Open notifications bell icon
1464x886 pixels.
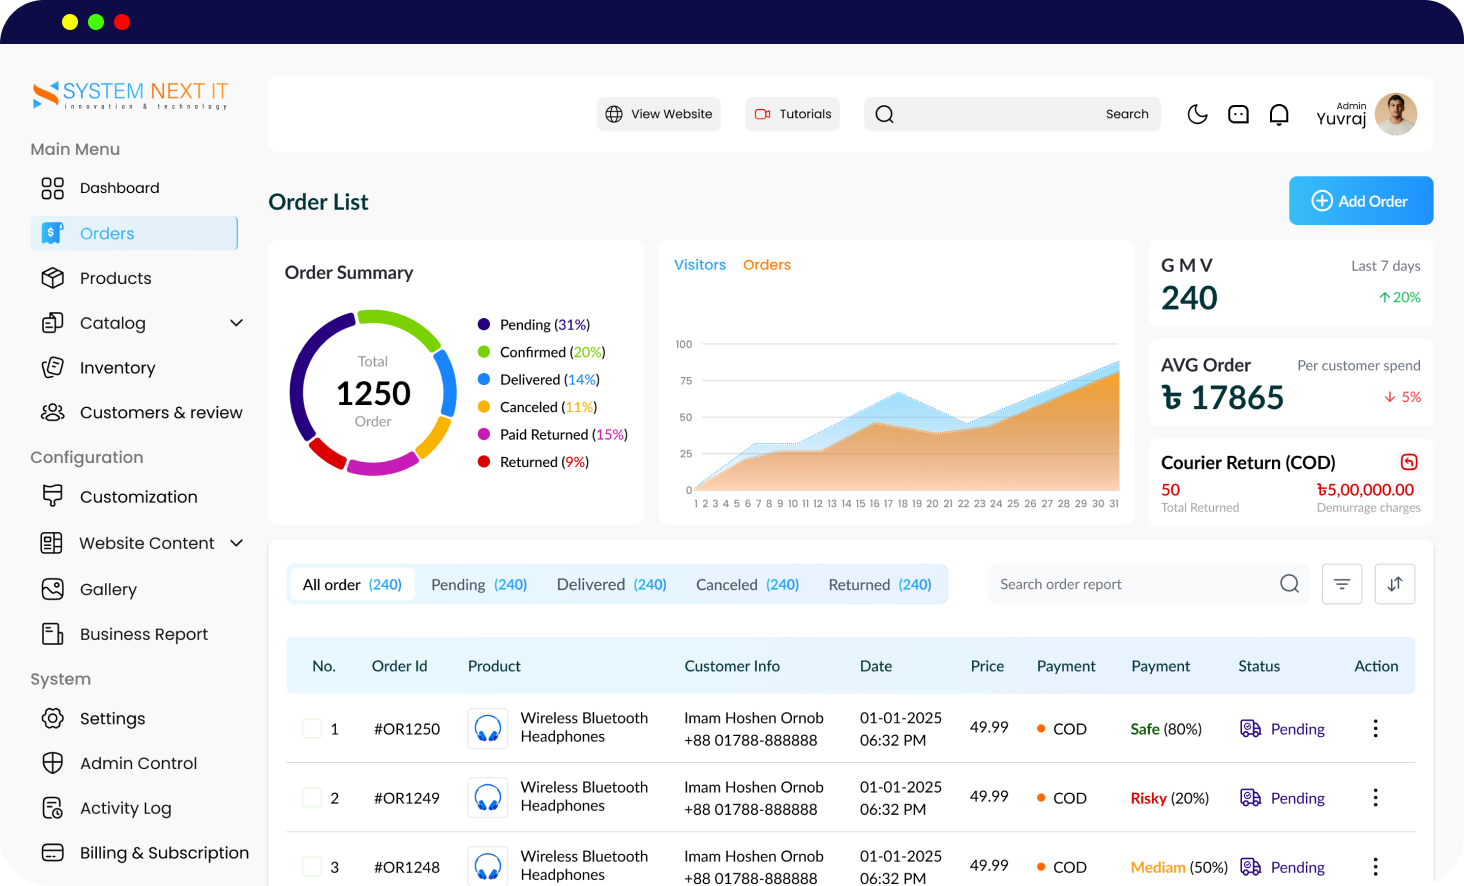click(1279, 114)
